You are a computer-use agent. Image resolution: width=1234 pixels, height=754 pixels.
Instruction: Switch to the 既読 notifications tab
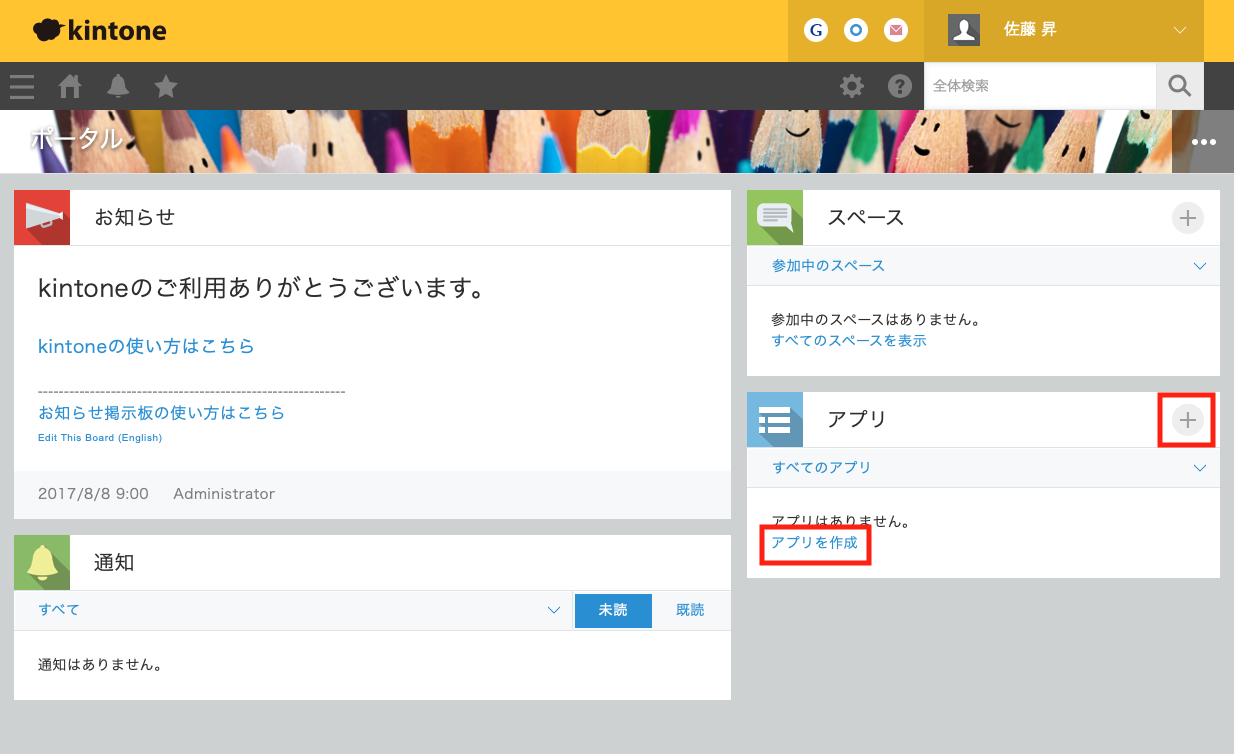[690, 610]
